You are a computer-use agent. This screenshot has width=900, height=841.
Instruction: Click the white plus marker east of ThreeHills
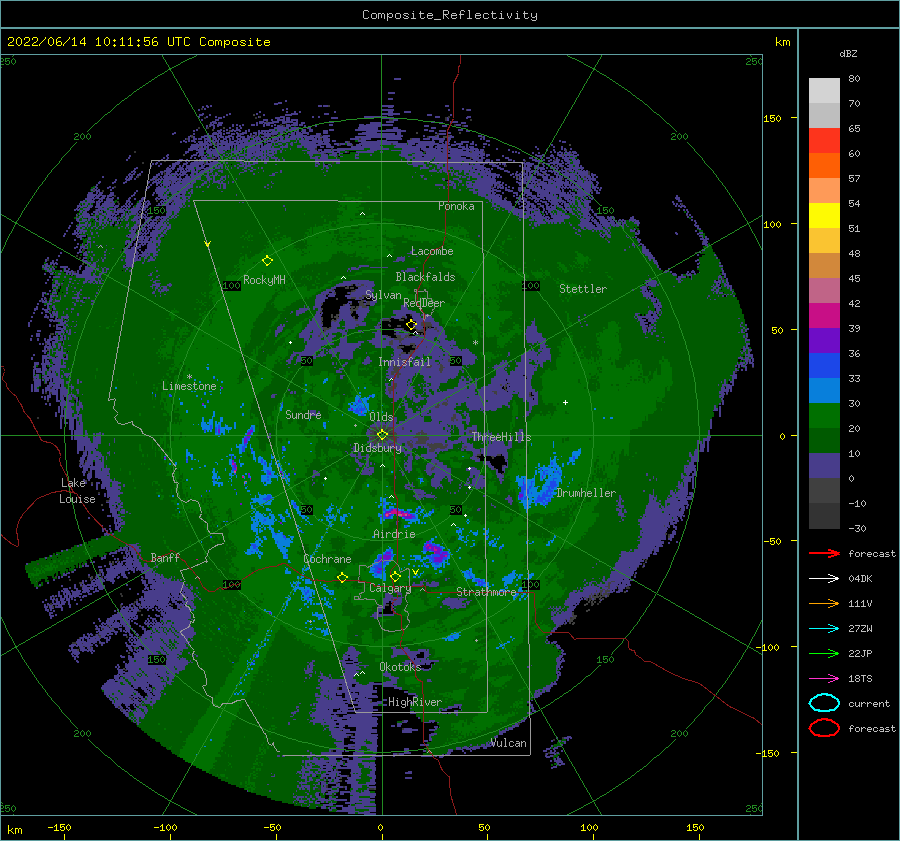coord(565,402)
